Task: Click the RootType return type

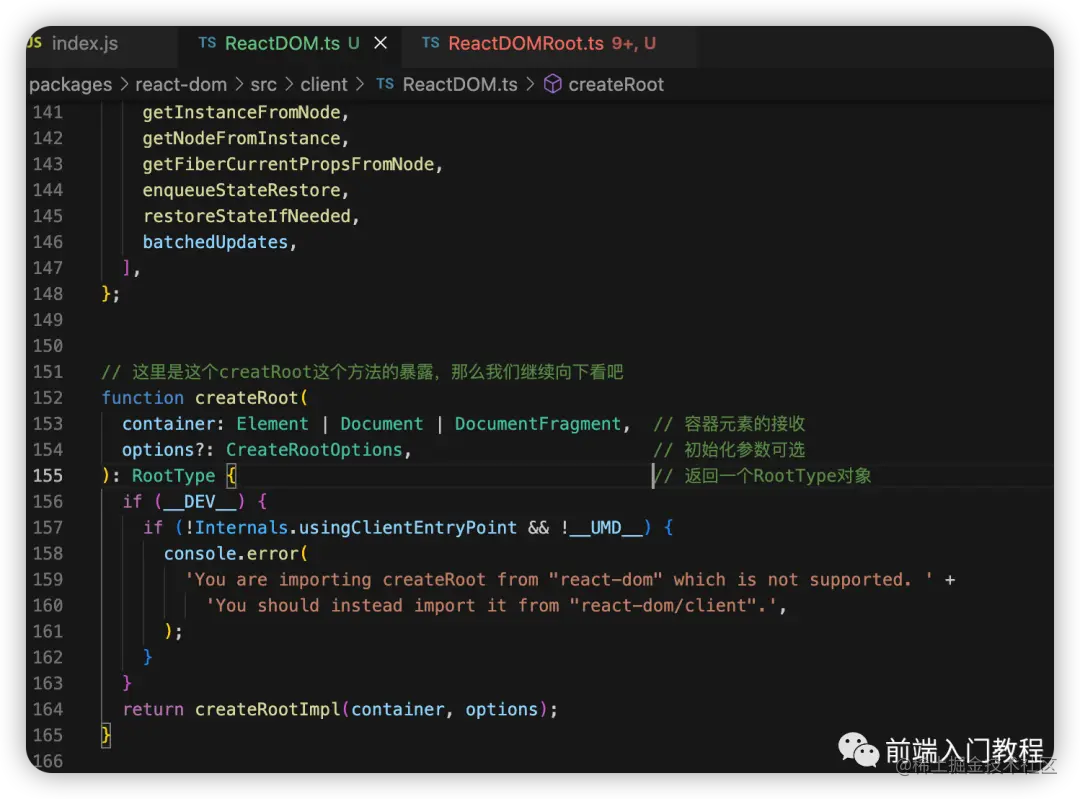Action: (174, 476)
